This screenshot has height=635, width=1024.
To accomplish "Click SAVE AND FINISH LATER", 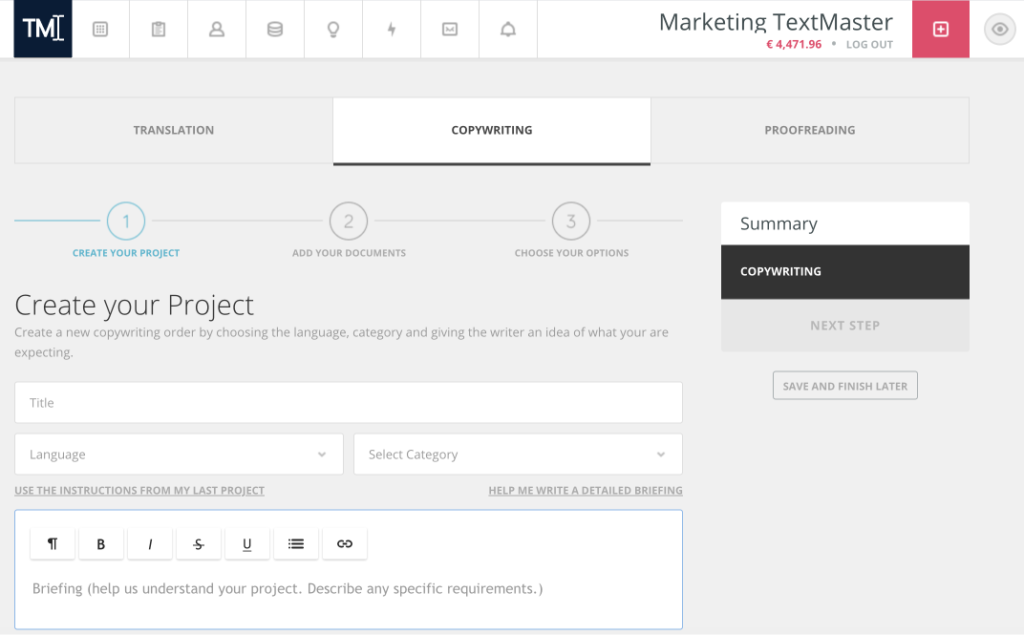I will pos(844,385).
